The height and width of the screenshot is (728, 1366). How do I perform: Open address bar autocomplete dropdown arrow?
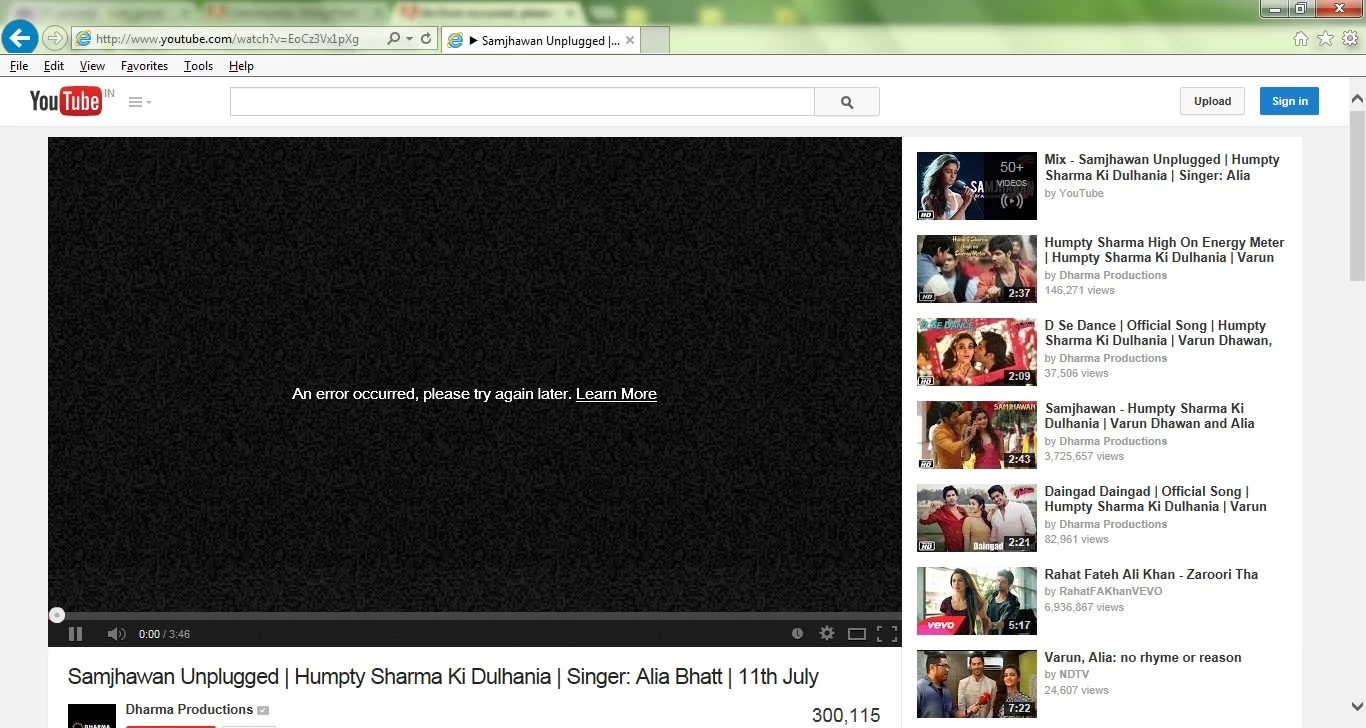point(409,39)
